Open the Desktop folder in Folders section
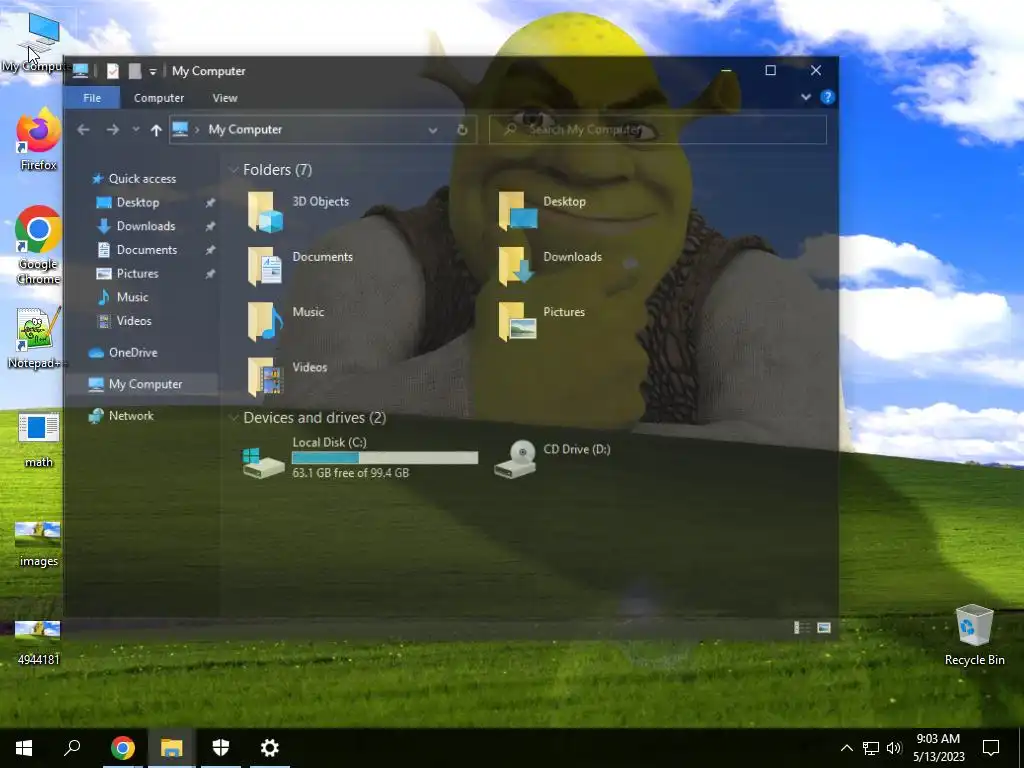The height and width of the screenshot is (768, 1024). click(x=517, y=211)
